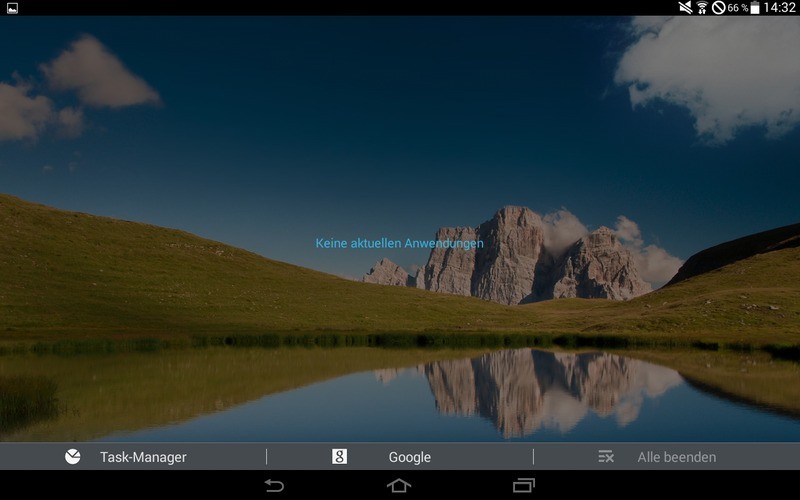
Task: Tap the Wi-Fi signal status icon
Action: click(x=702, y=7)
